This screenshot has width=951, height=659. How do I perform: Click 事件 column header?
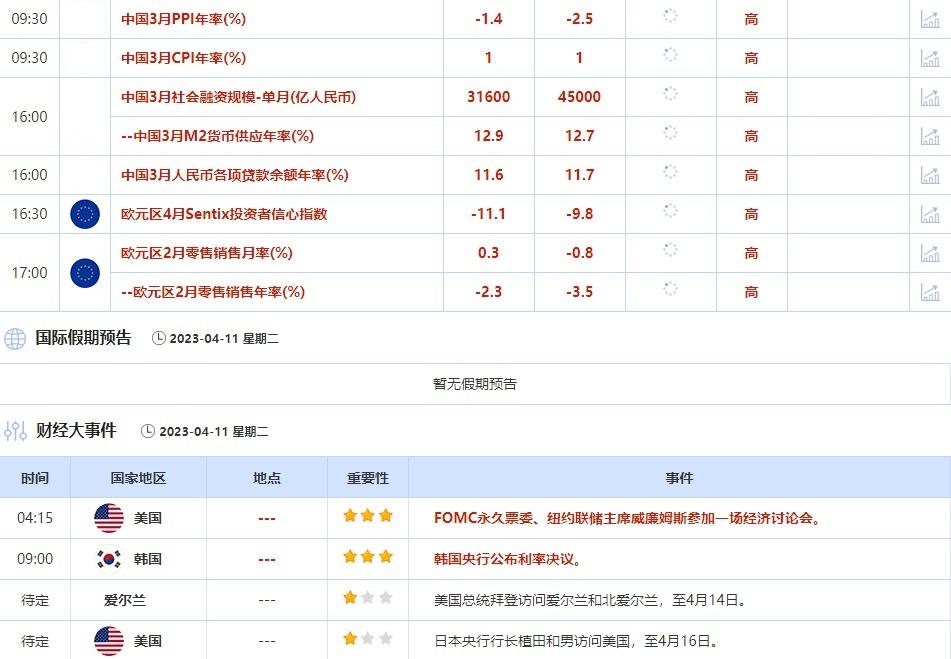[679, 478]
